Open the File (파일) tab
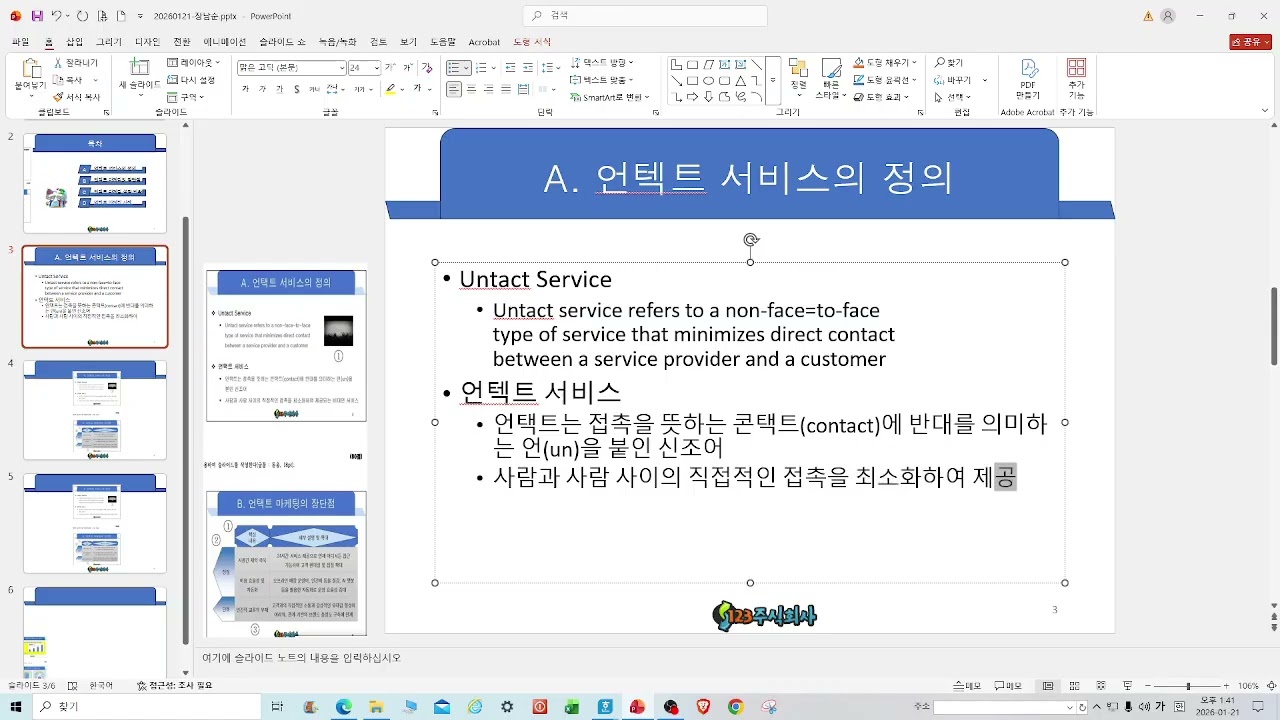The image size is (1280, 720). pos(20,42)
